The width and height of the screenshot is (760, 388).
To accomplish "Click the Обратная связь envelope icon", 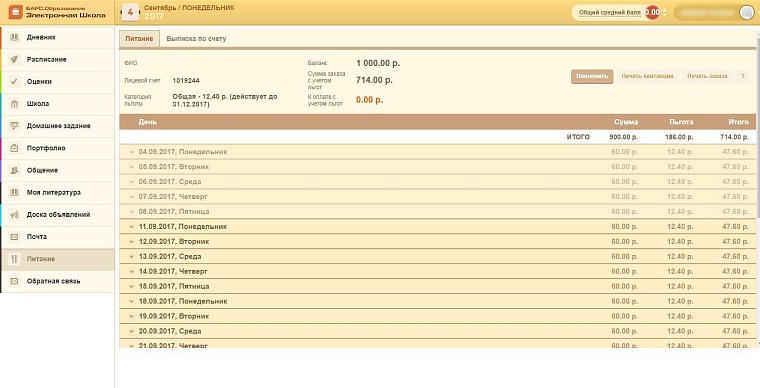I will click(x=15, y=281).
